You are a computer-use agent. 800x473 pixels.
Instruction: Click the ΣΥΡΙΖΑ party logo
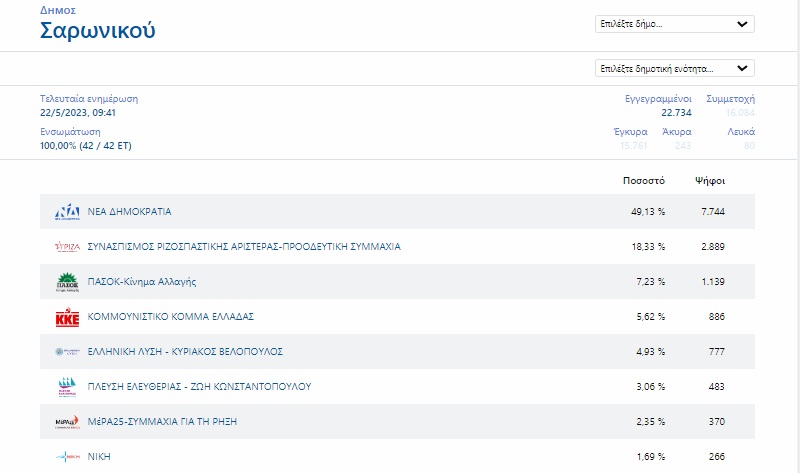[67, 247]
